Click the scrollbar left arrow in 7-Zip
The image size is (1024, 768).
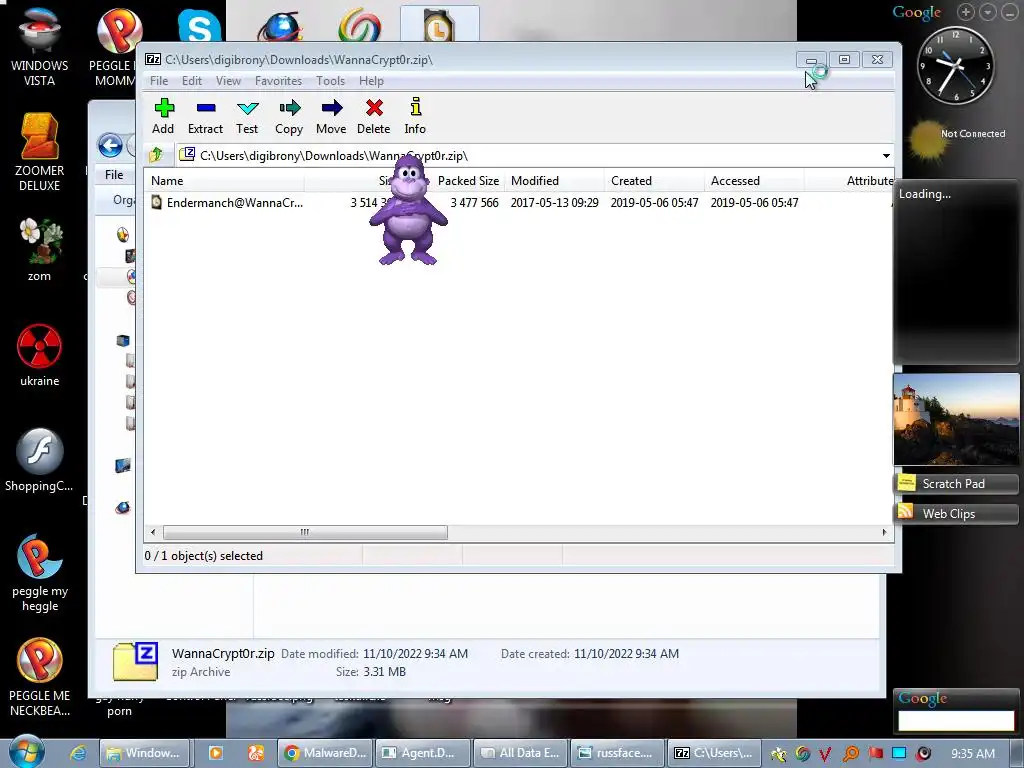tap(153, 532)
